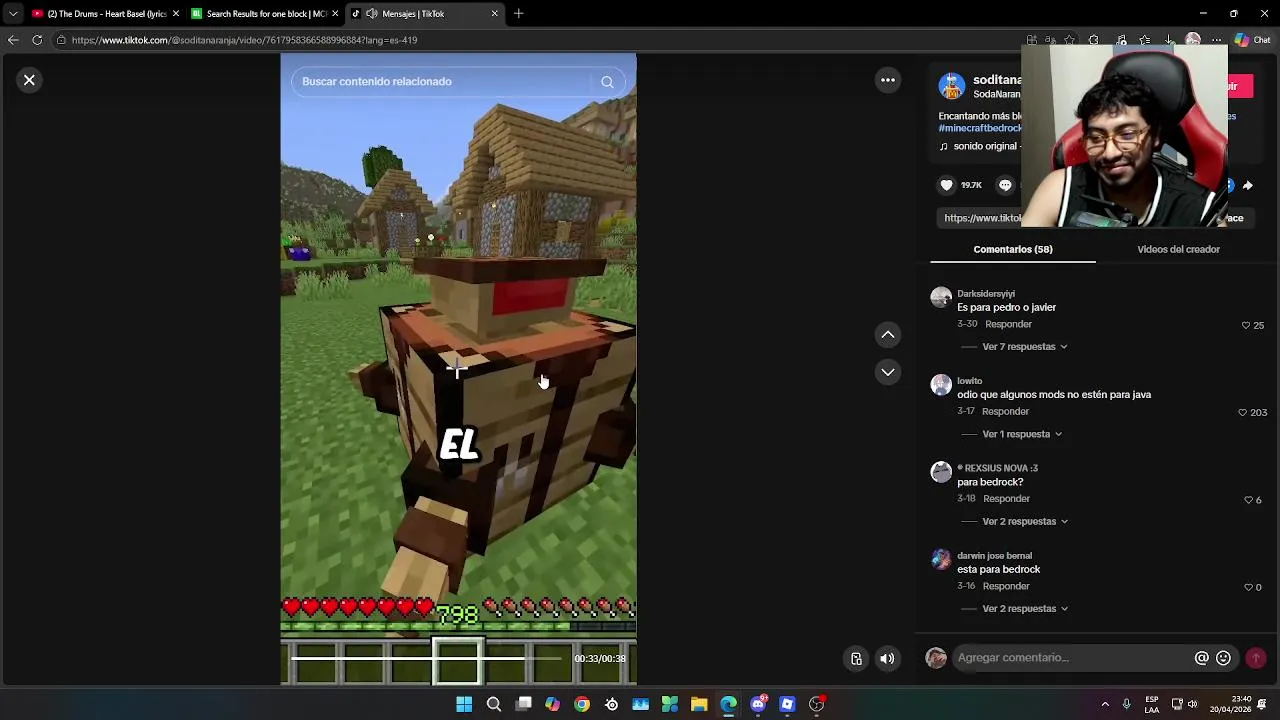Mute the video with the speaker icon
The width and height of the screenshot is (1280, 720).
887,658
